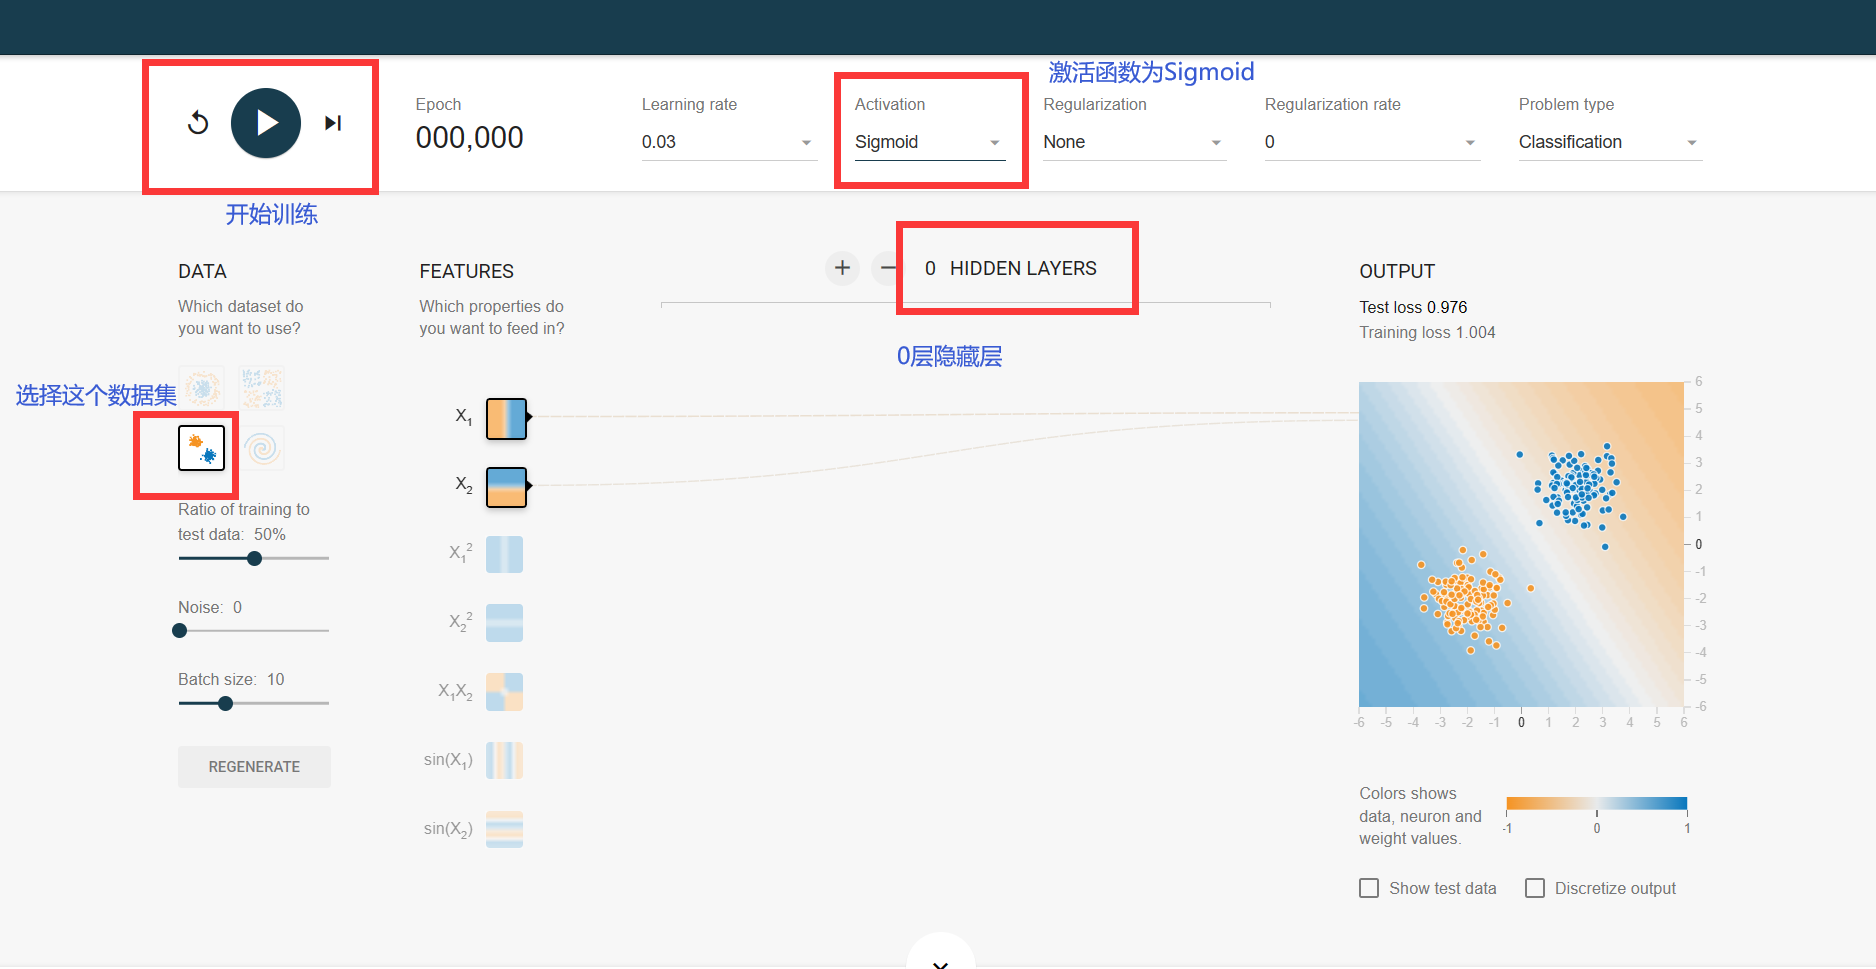Click the Batch size slider handle

226,704
